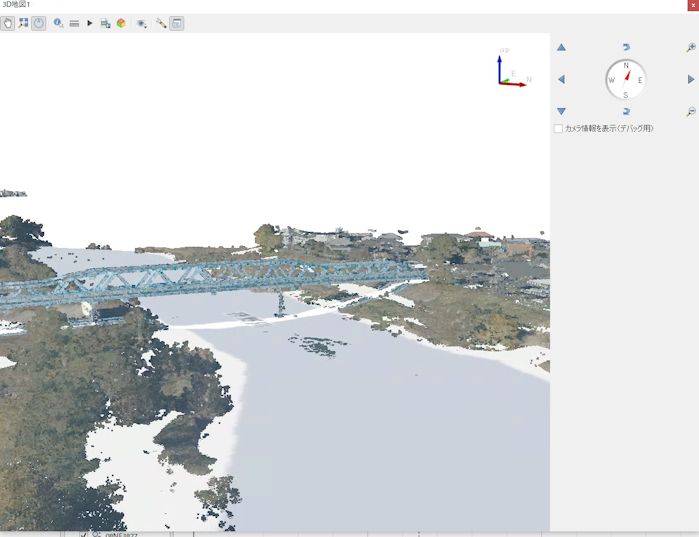Click the 3D axis orientation gizmo

point(514,68)
